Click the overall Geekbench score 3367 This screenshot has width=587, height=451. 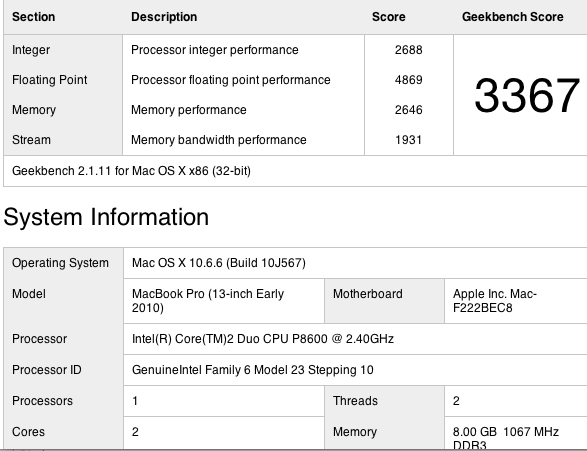pyautogui.click(x=527, y=95)
